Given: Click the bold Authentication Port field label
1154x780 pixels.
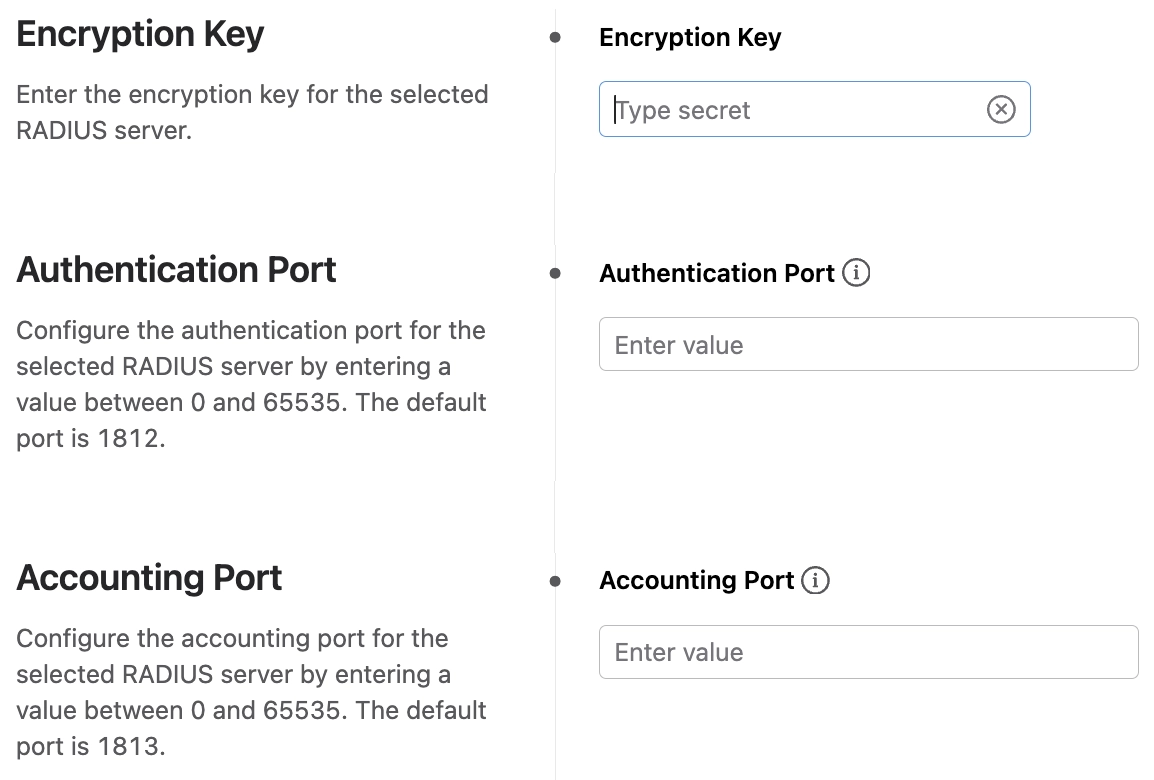Looking at the screenshot, I should click(x=716, y=273).
